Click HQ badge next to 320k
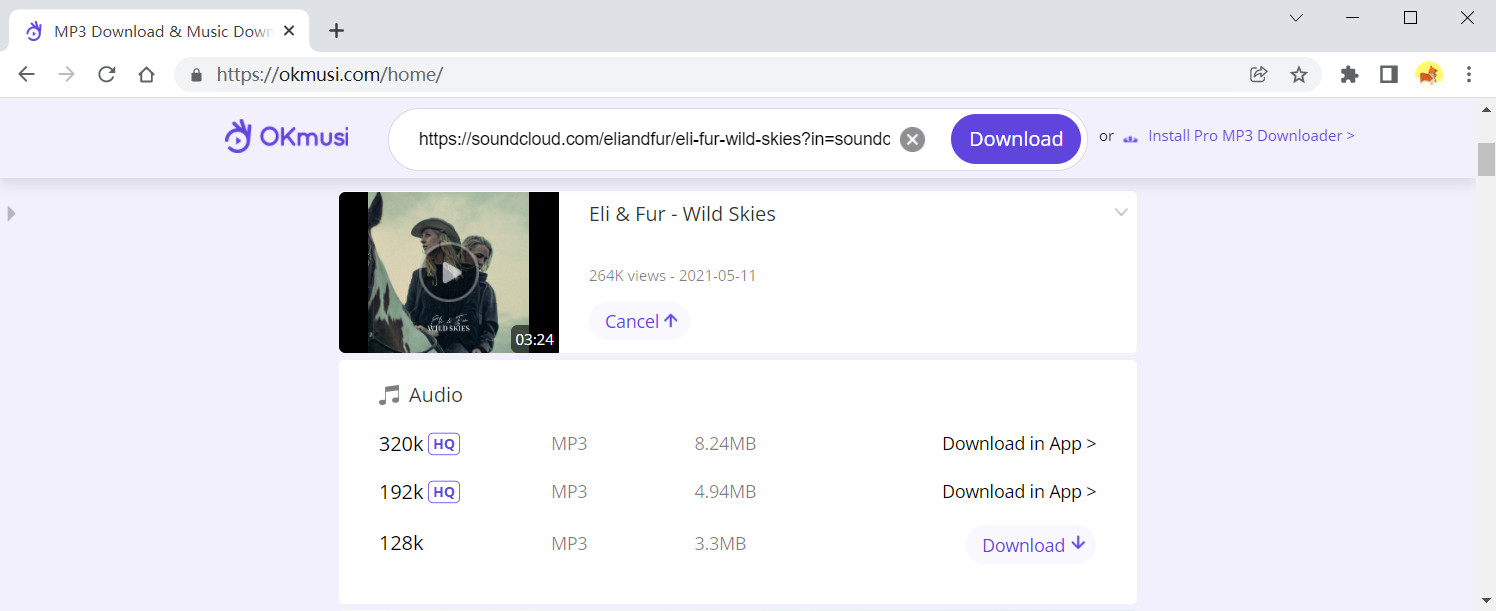The height and width of the screenshot is (611, 1496). pos(444,444)
